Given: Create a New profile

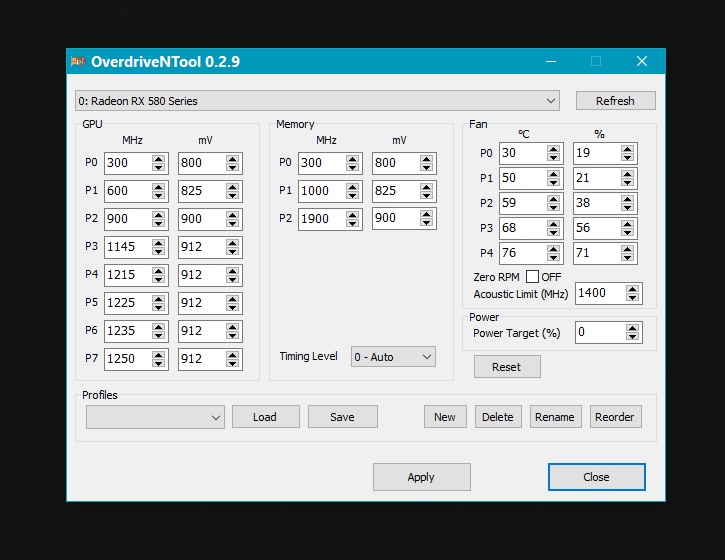Looking at the screenshot, I should pyautogui.click(x=445, y=417).
